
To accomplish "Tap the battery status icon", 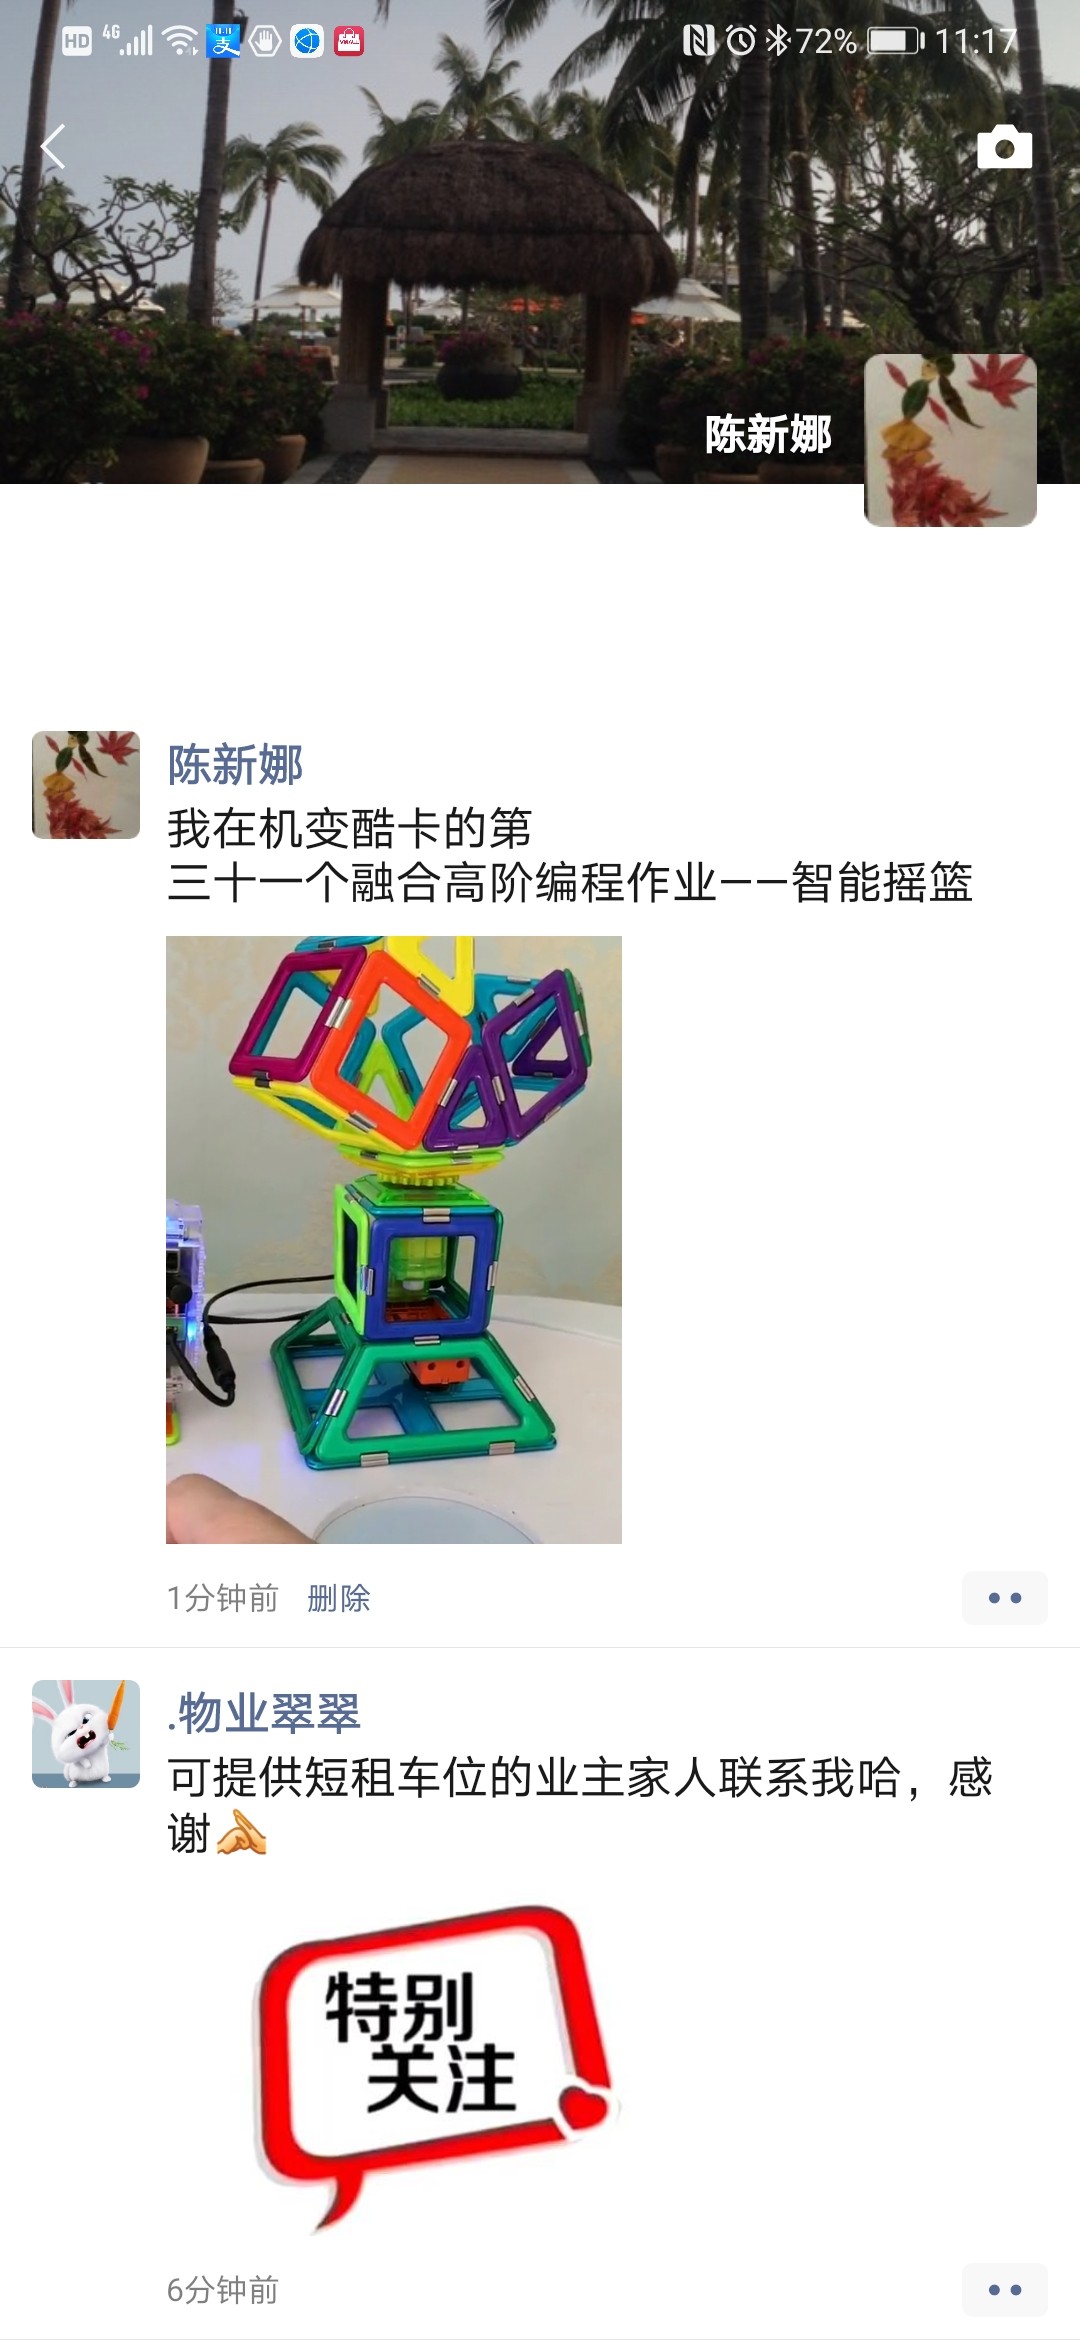I will coord(894,41).
